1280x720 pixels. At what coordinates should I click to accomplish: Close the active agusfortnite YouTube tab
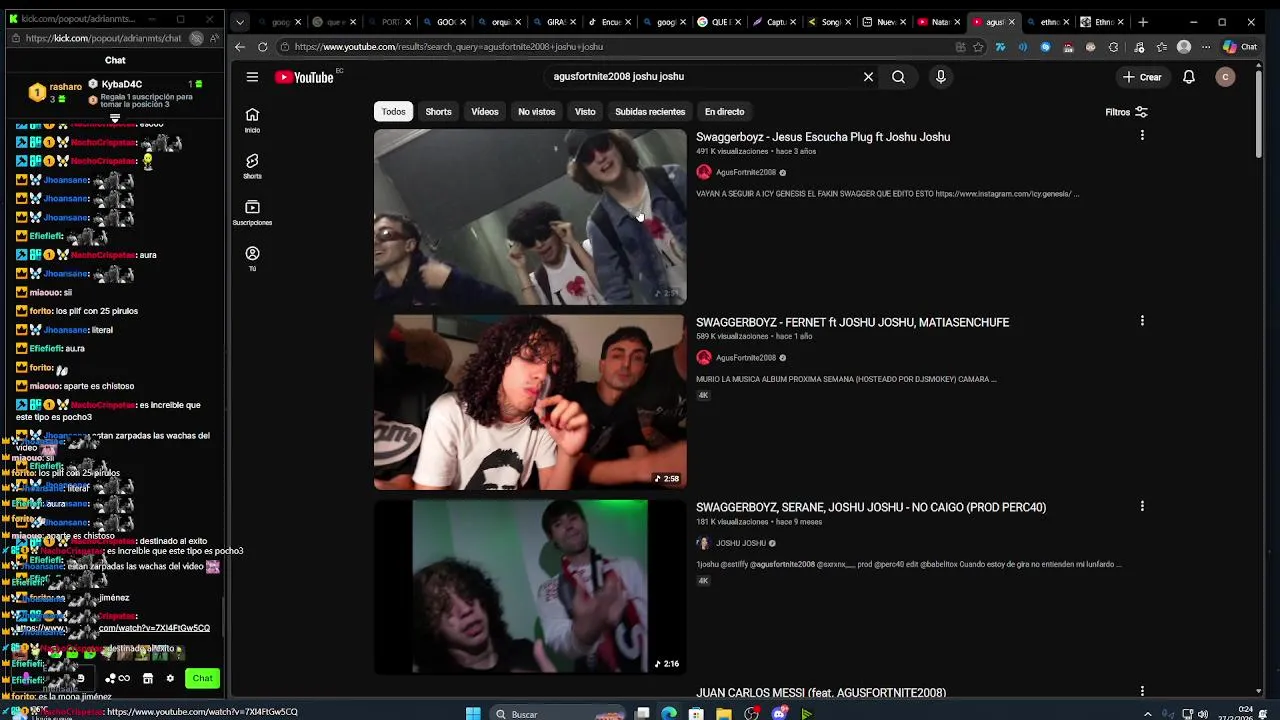pos(1011,22)
